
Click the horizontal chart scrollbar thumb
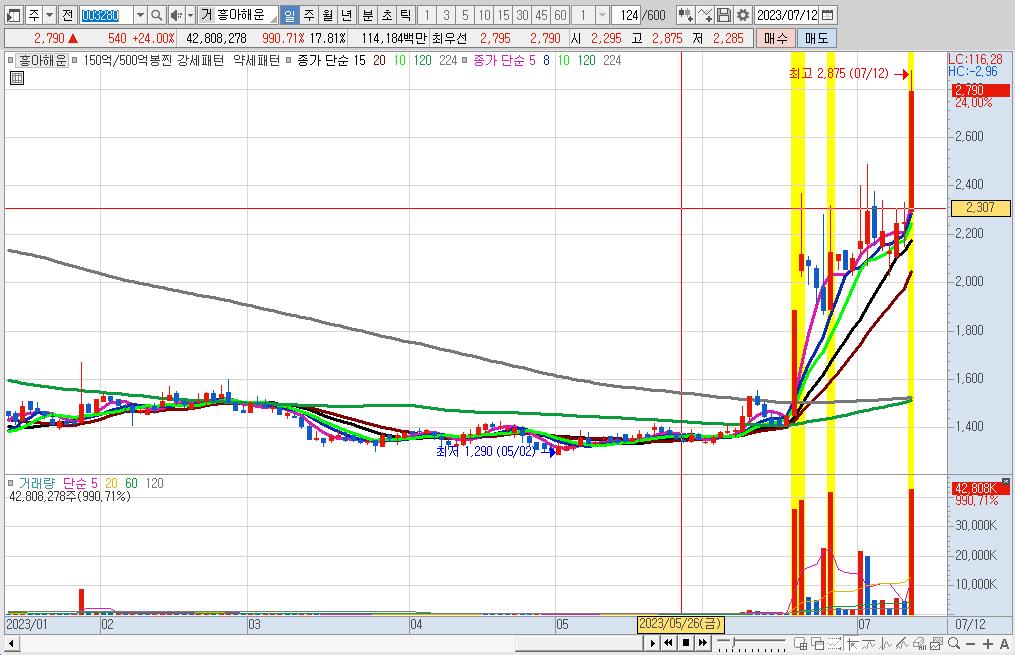(578, 643)
